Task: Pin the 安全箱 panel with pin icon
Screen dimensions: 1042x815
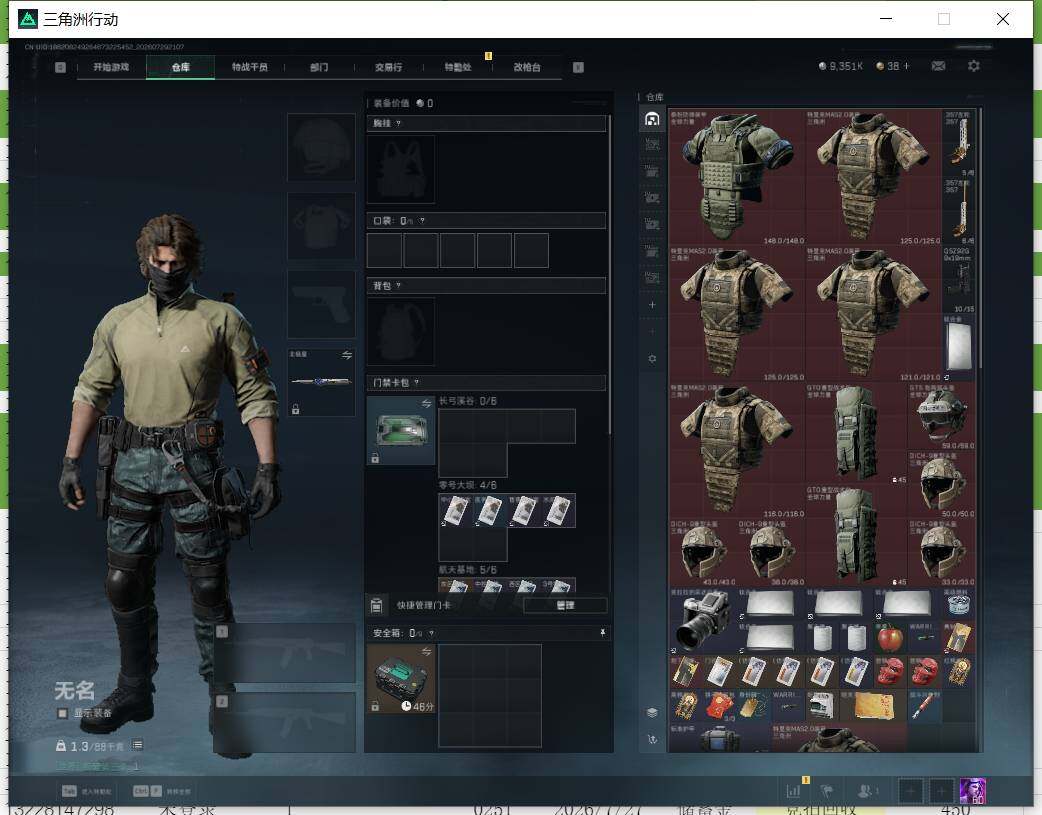Action: 602,633
